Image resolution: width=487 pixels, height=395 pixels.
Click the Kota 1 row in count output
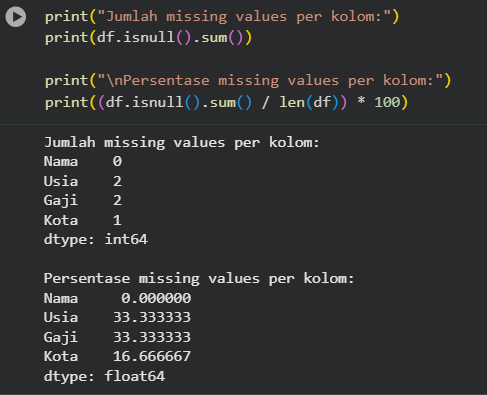(83, 220)
